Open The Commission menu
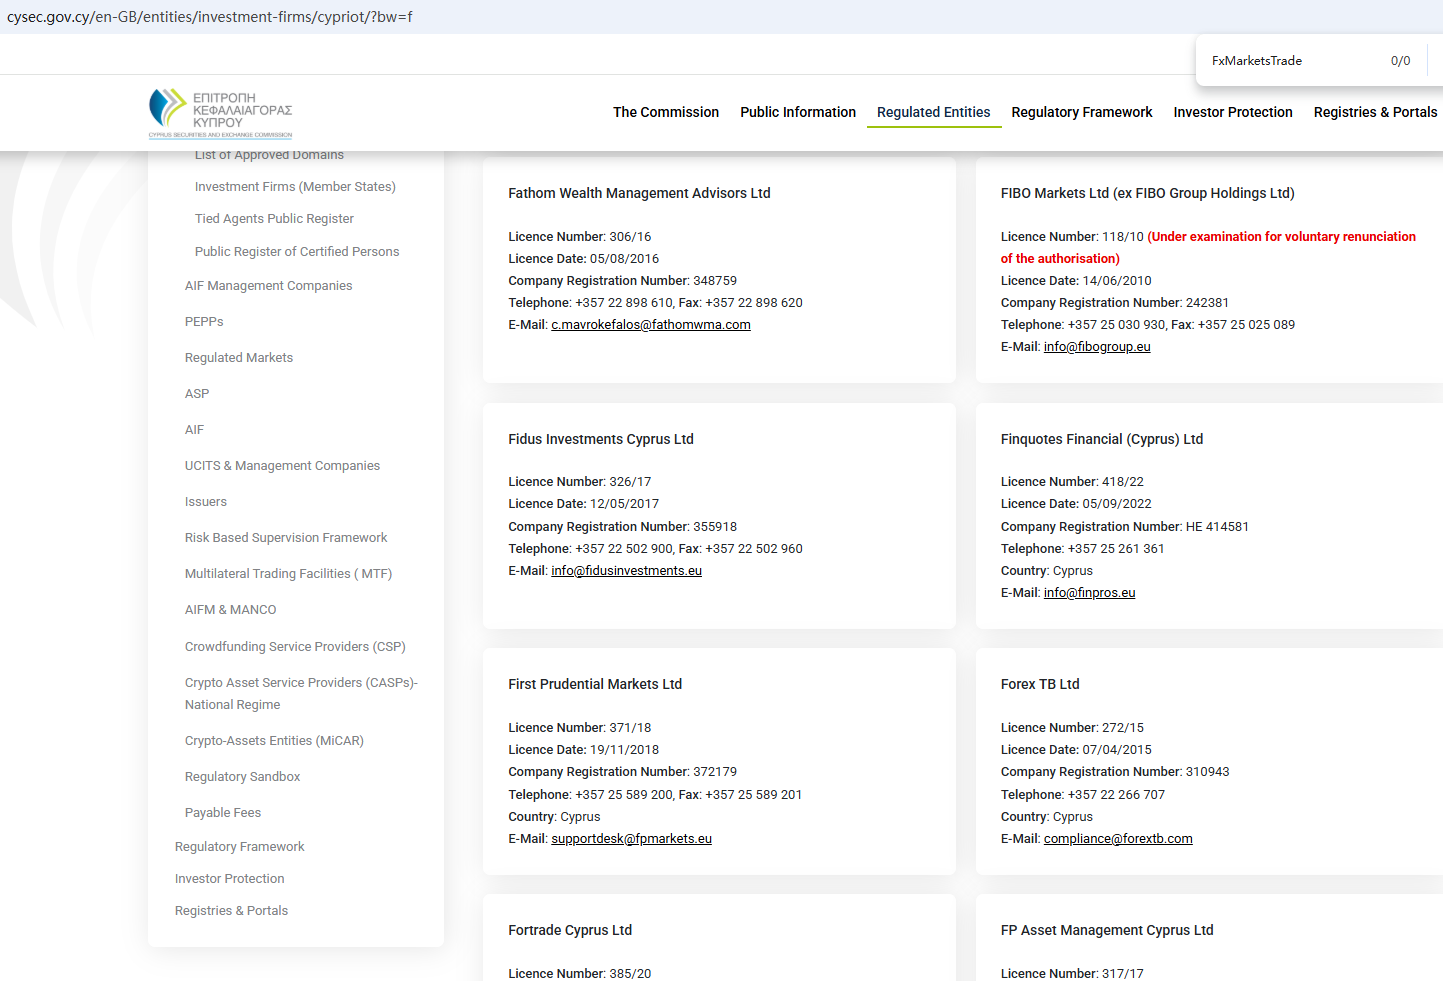 tap(665, 112)
